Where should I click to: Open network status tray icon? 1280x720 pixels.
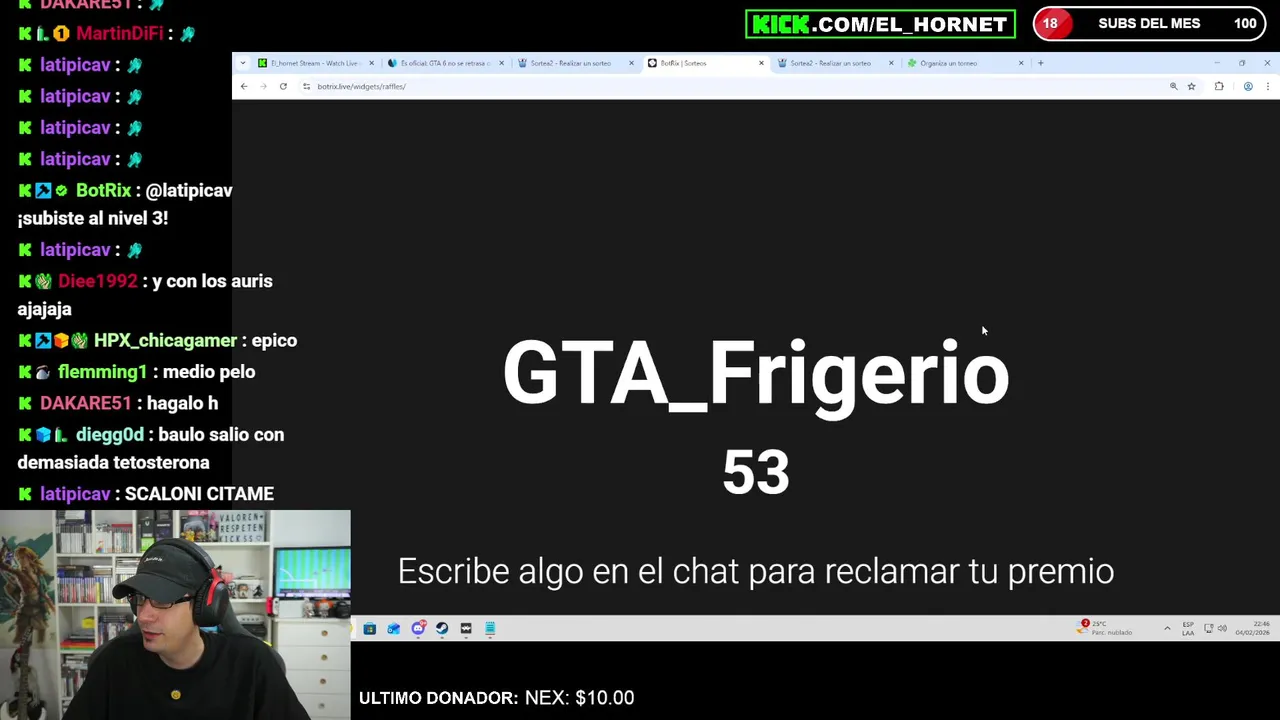tap(1208, 628)
